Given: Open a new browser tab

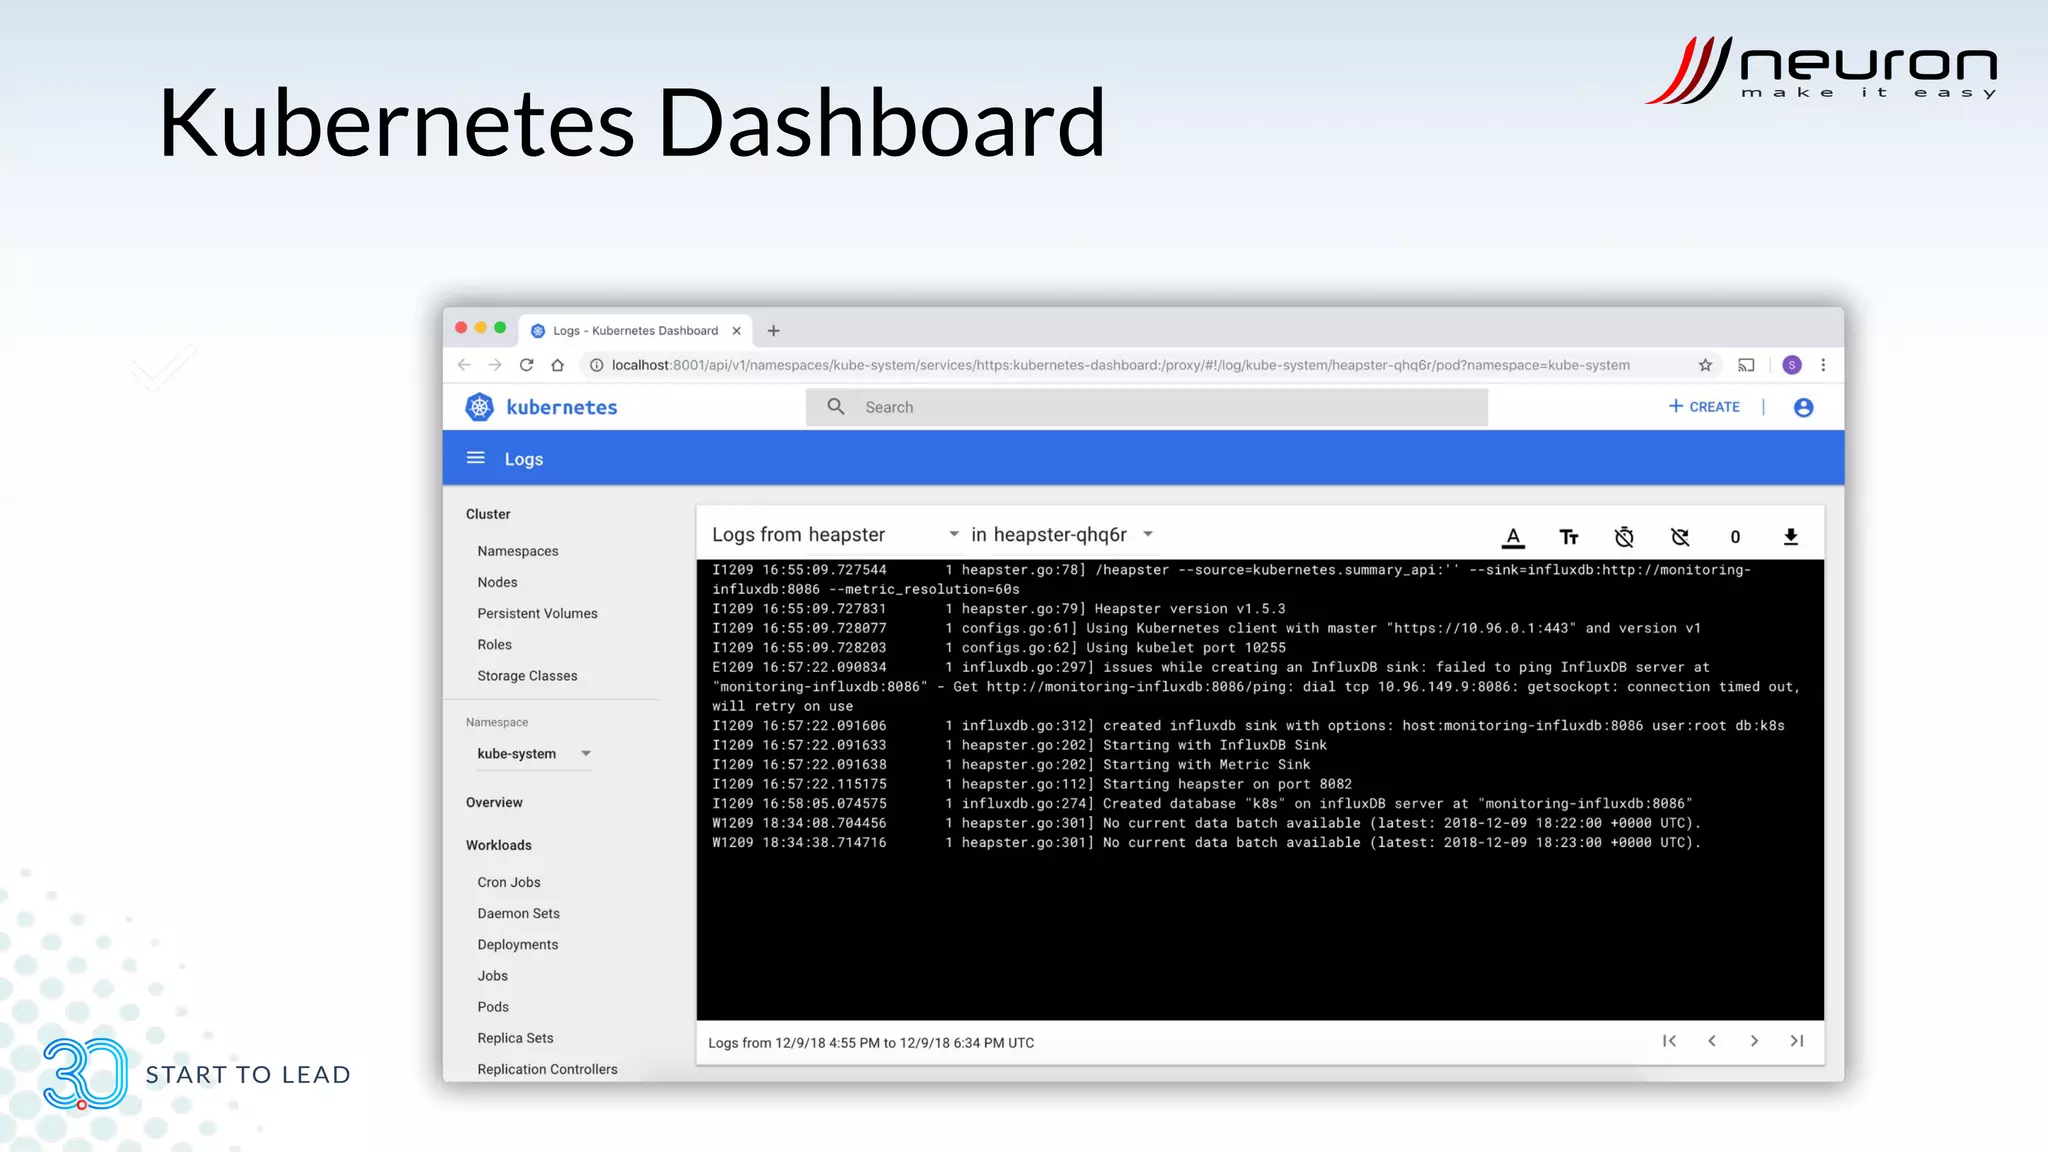Looking at the screenshot, I should [773, 331].
